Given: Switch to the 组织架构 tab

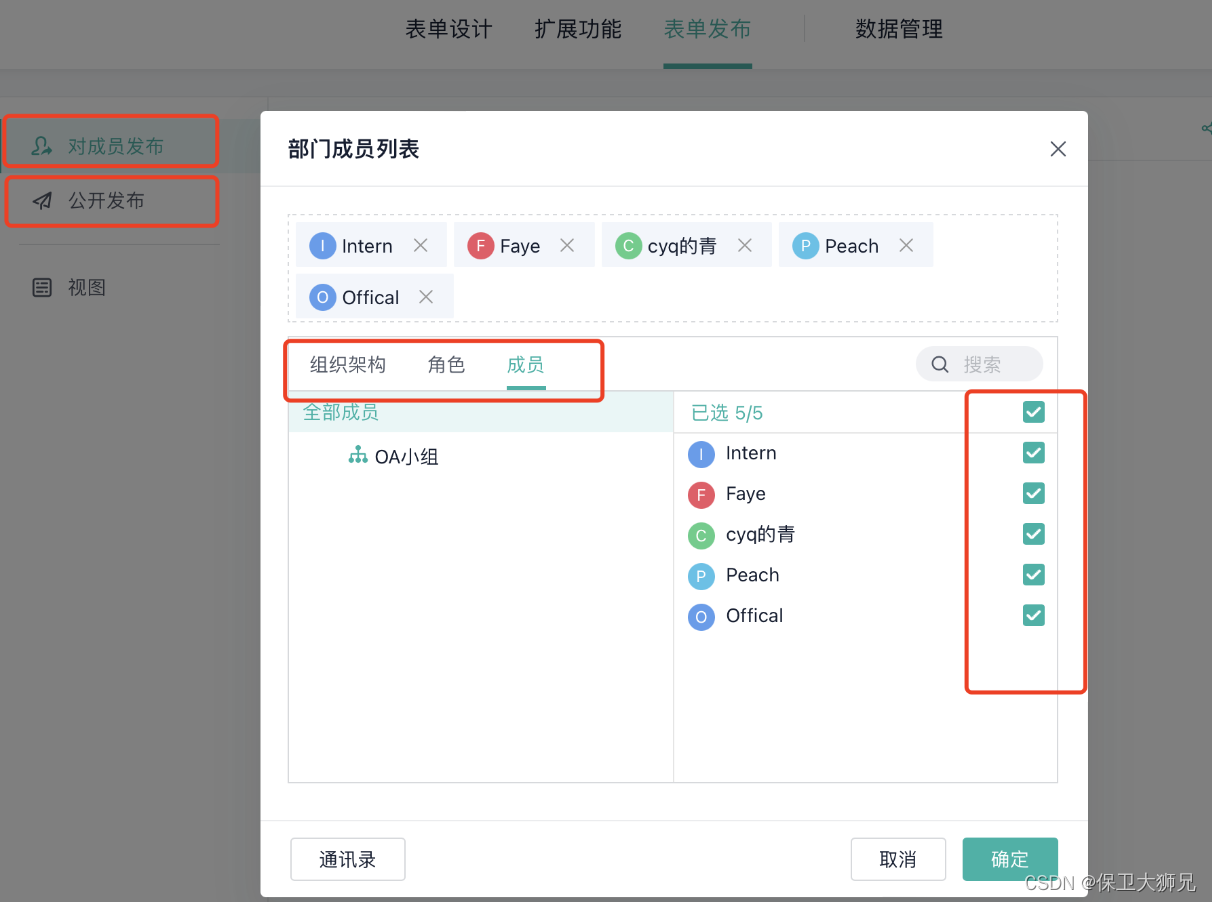Looking at the screenshot, I should 348,365.
